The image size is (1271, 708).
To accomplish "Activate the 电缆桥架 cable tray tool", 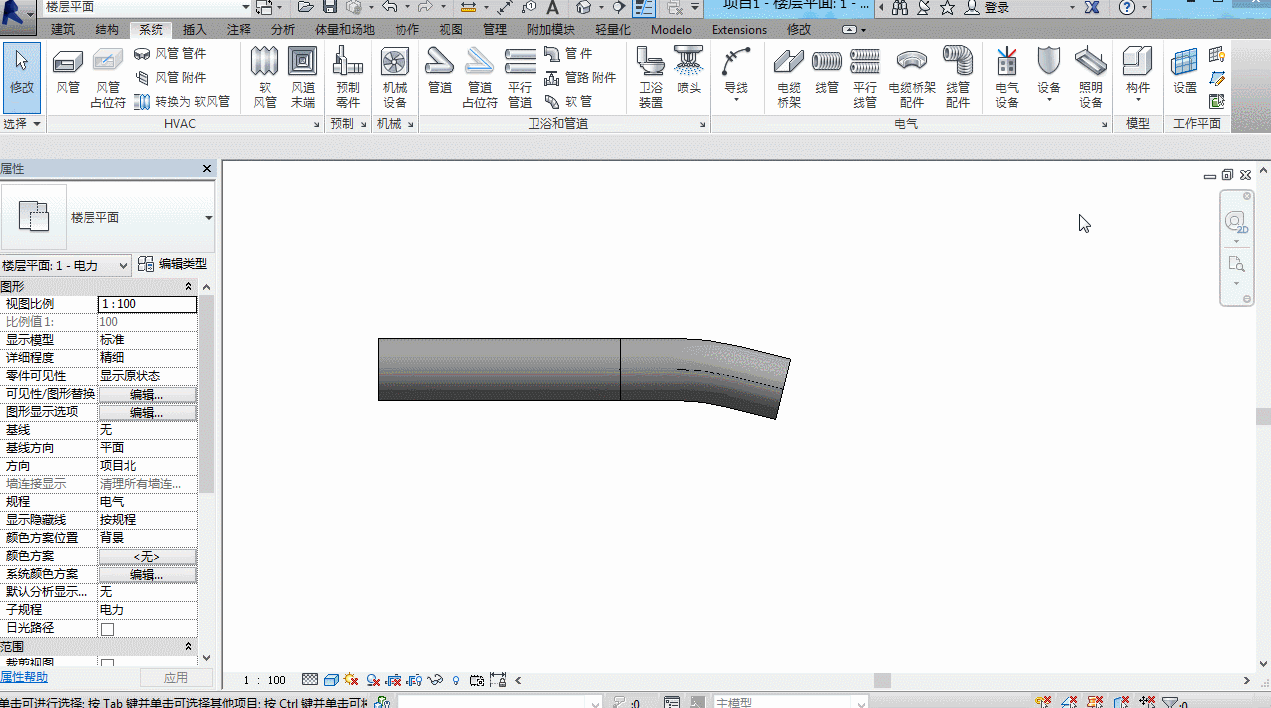I will click(789, 78).
